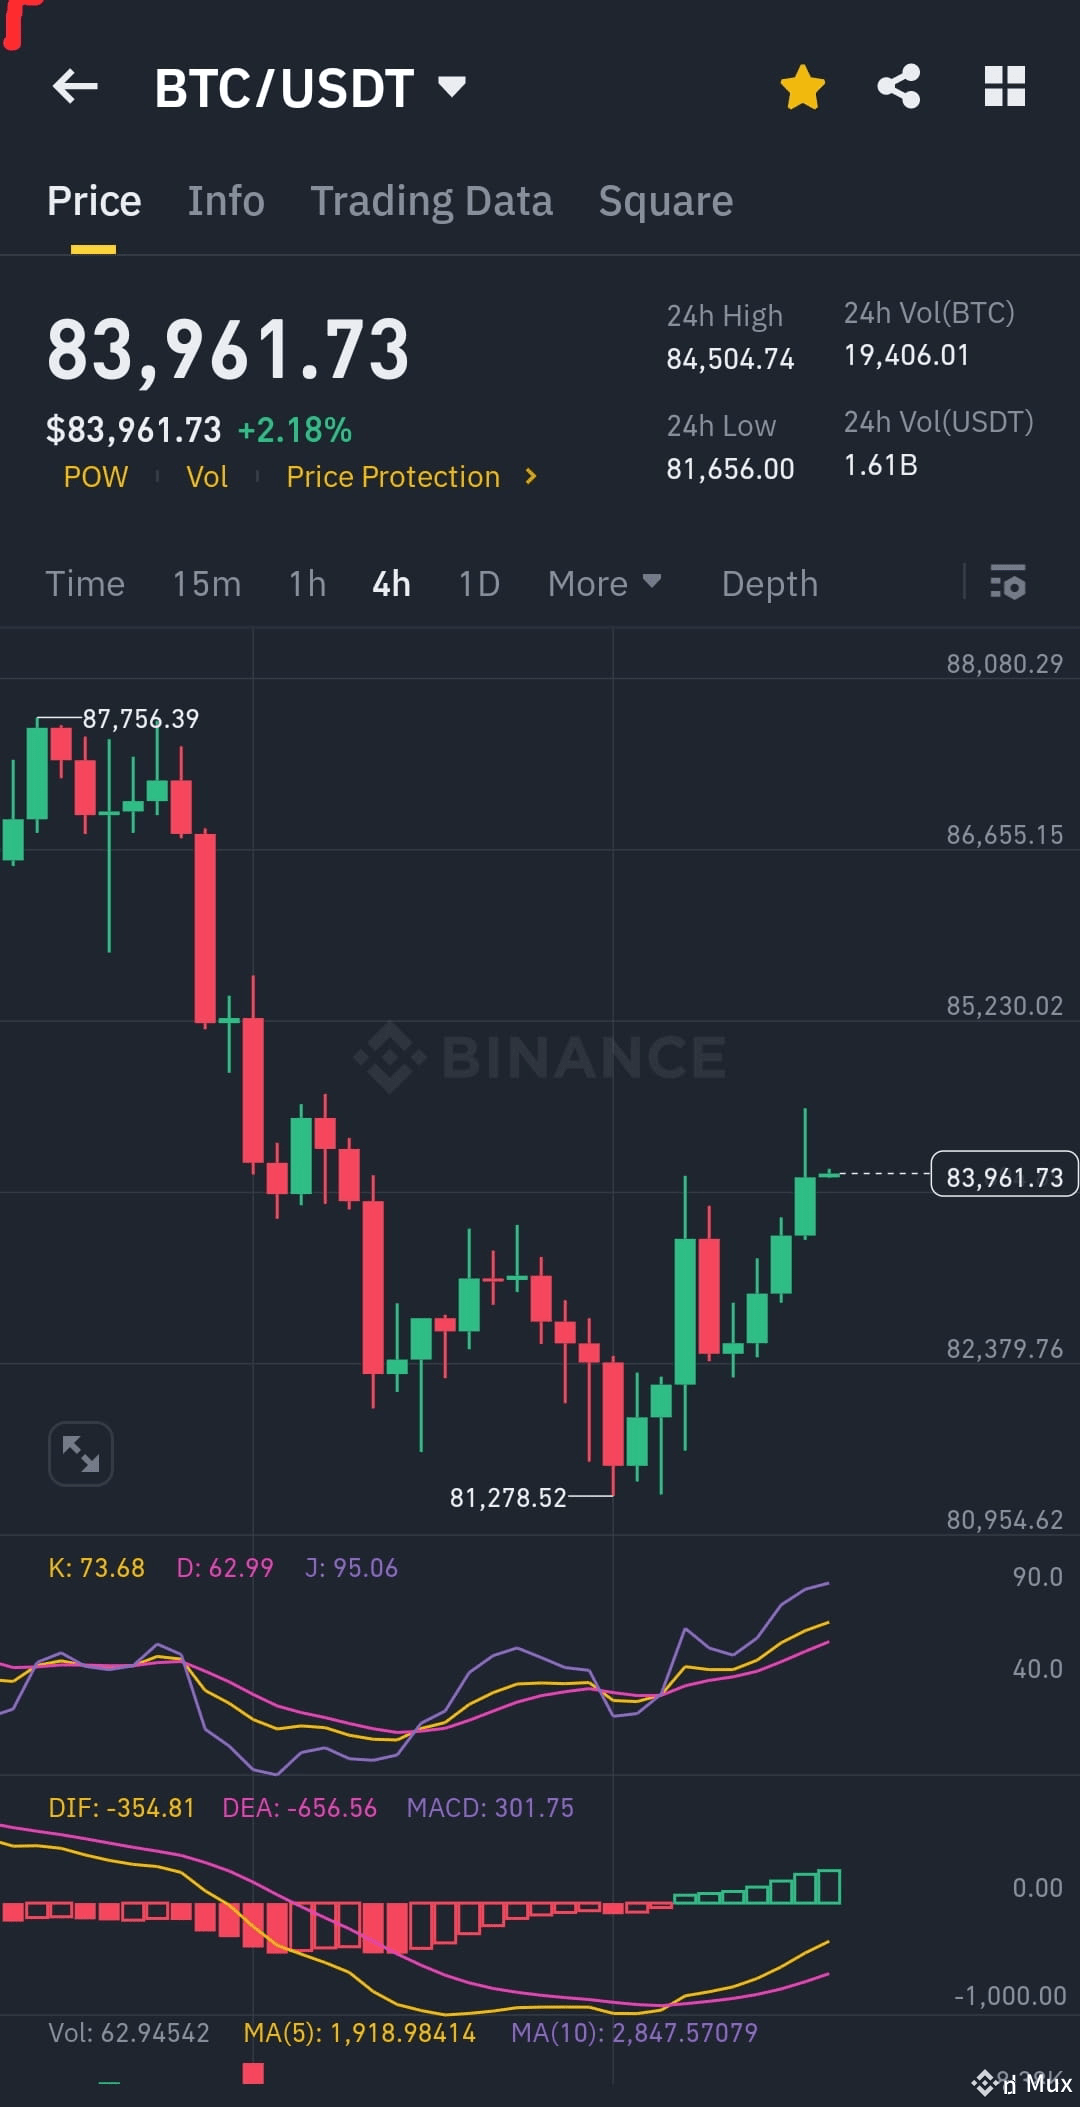Expand the More timeframe dropdown
This screenshot has width=1080, height=2107.
coord(604,583)
